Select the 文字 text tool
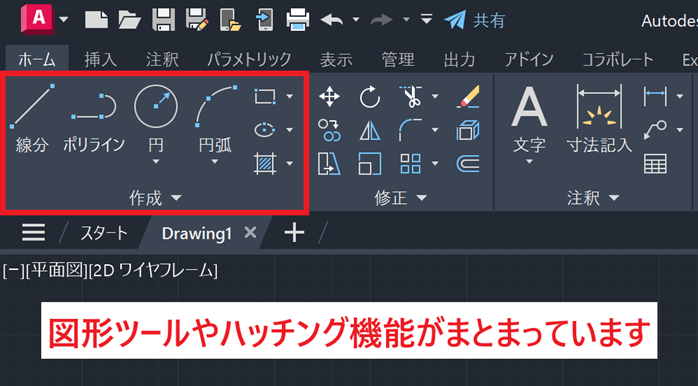The image size is (698, 386). coord(529,120)
